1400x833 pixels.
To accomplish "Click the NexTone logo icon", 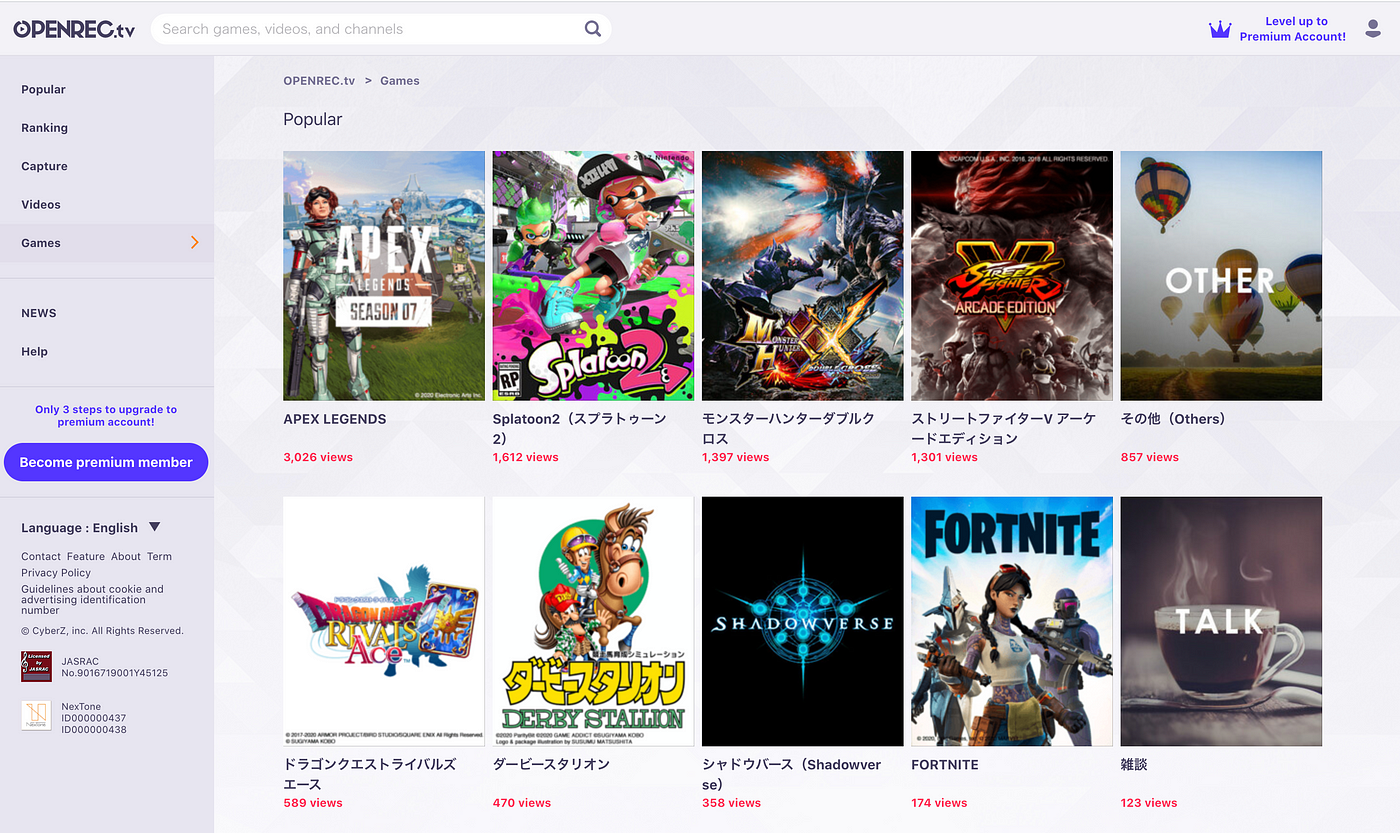I will coord(36,715).
